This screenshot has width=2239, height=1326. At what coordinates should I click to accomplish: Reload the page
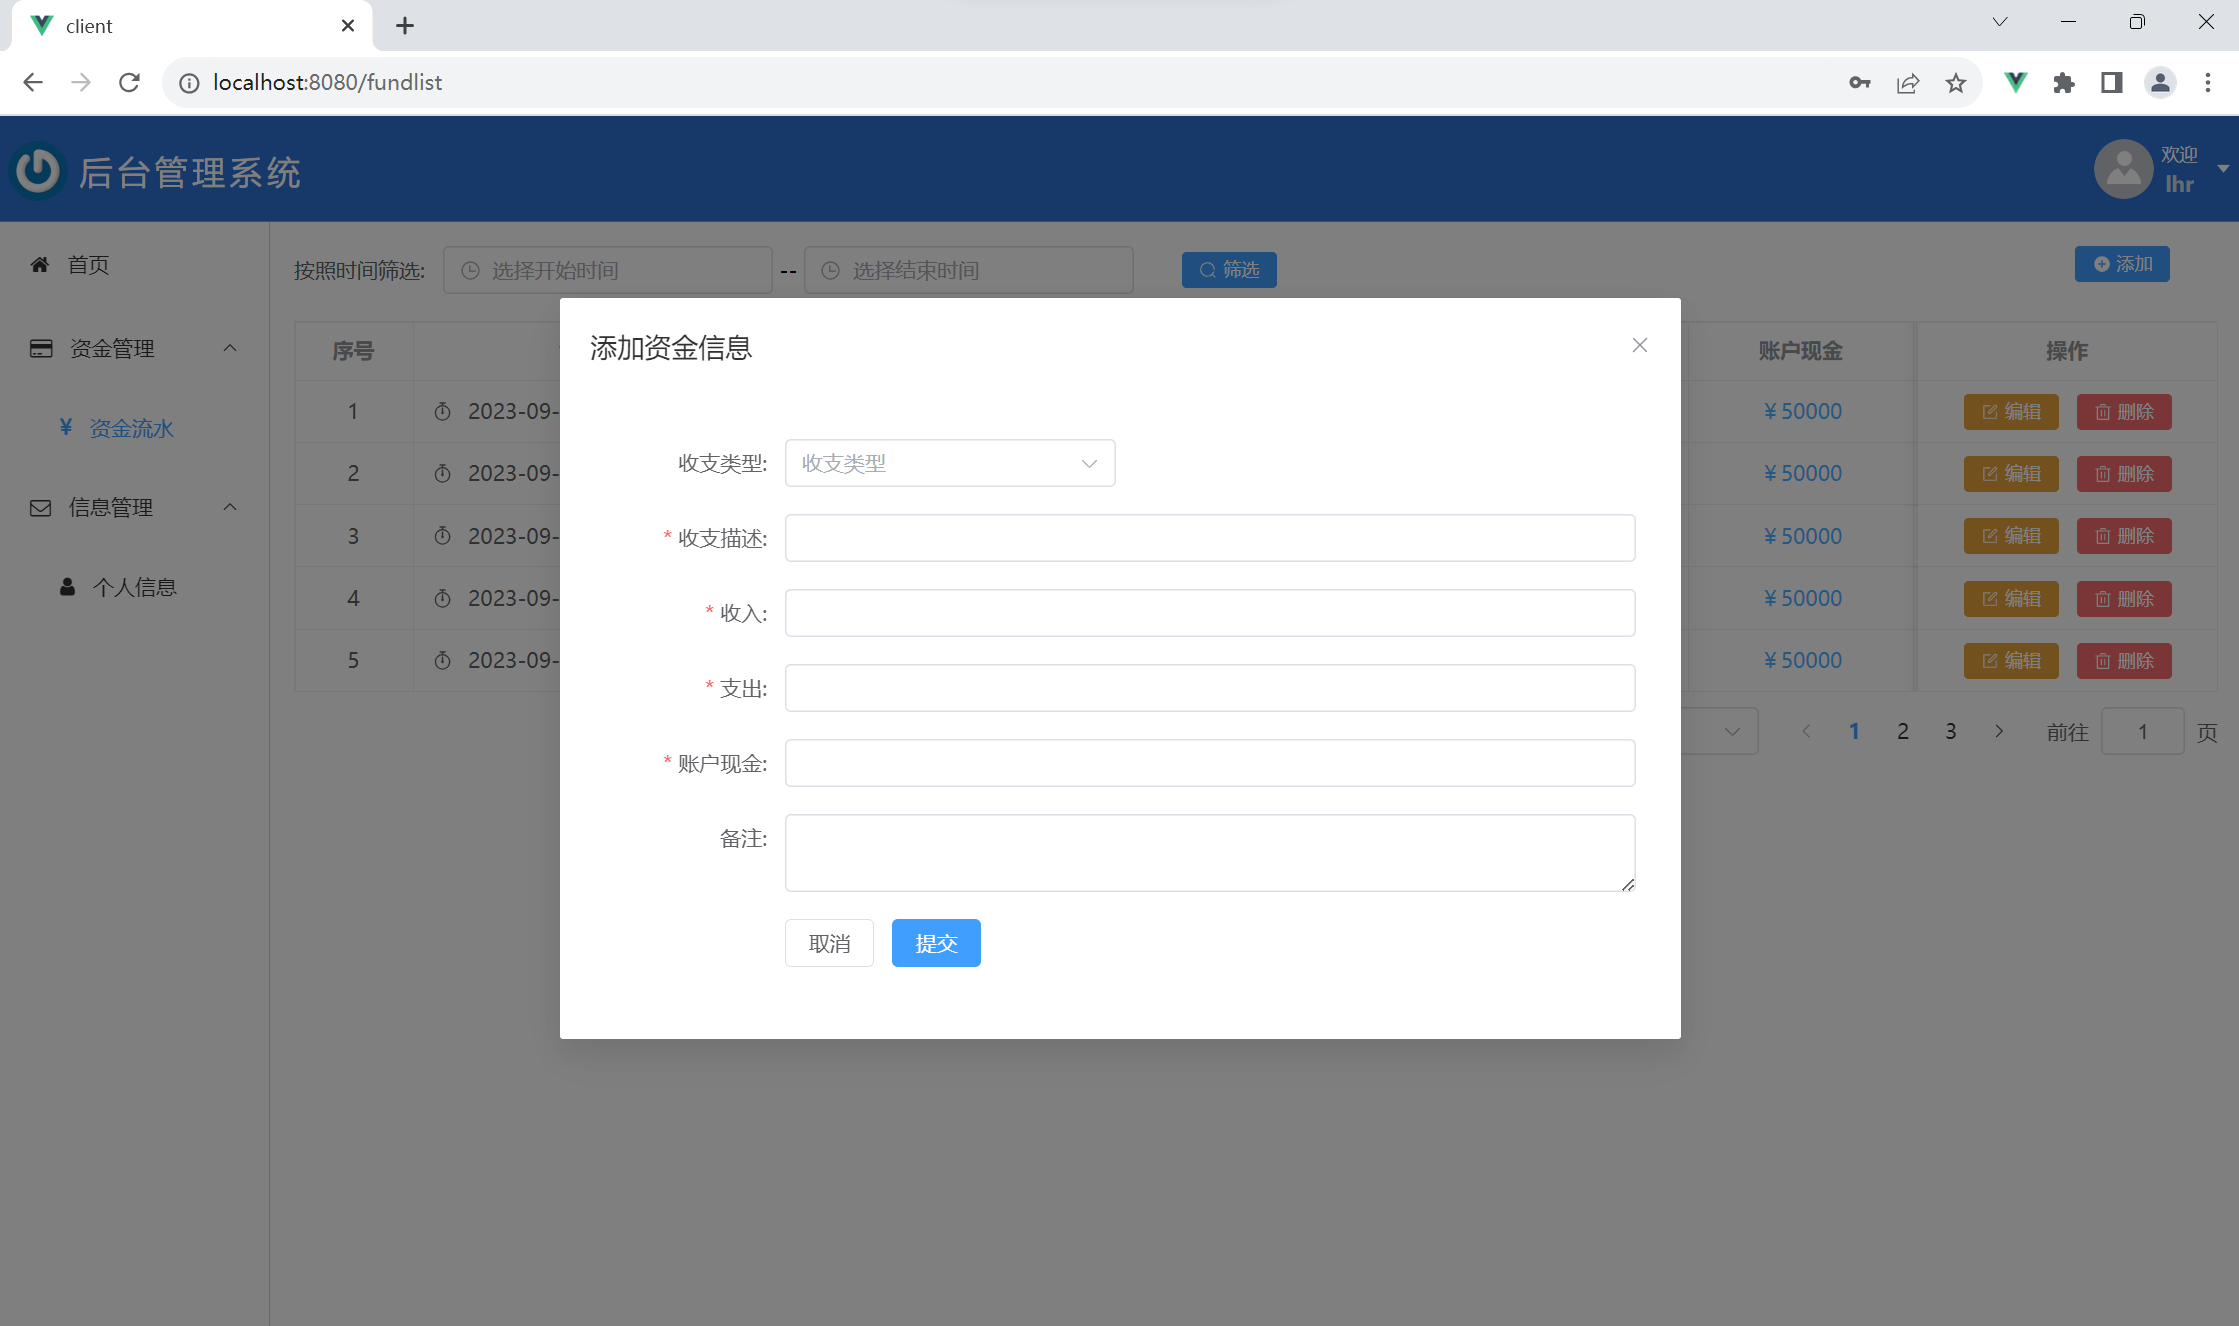pyautogui.click(x=129, y=83)
